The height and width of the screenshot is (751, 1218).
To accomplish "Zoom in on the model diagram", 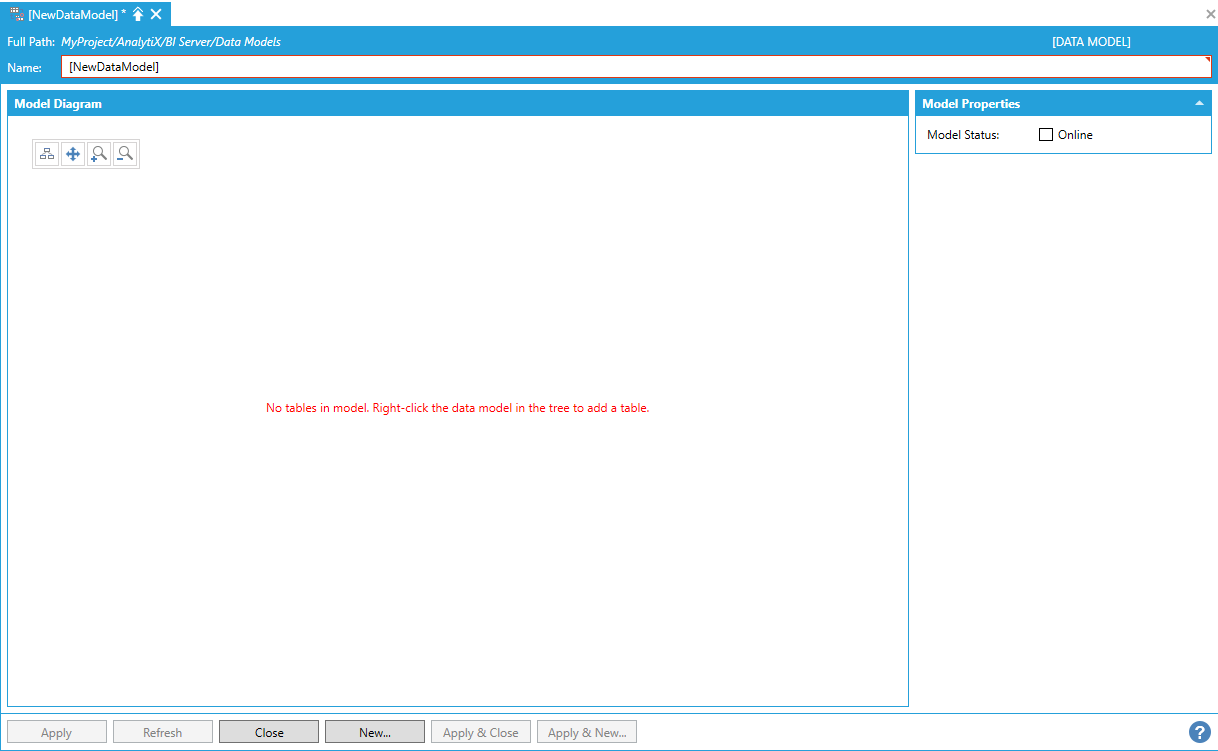I will point(99,154).
